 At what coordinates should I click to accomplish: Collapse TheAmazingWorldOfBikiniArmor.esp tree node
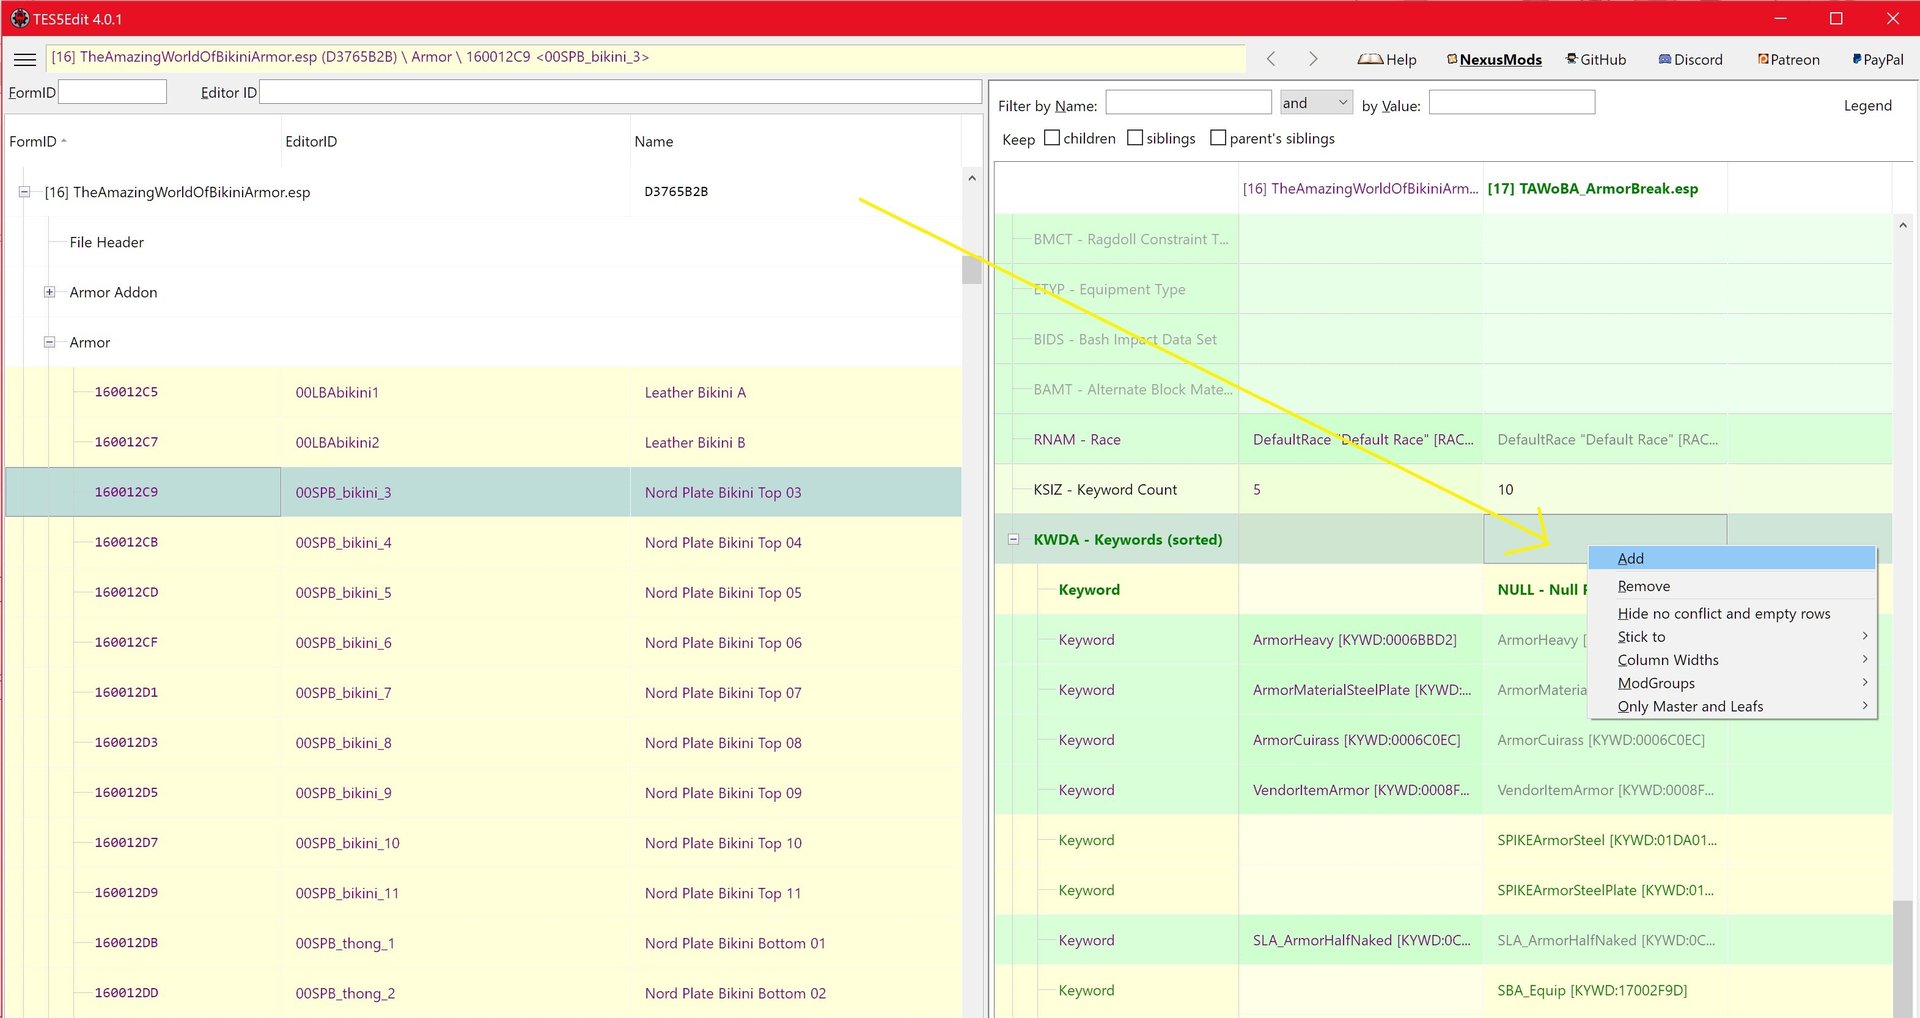(x=24, y=192)
